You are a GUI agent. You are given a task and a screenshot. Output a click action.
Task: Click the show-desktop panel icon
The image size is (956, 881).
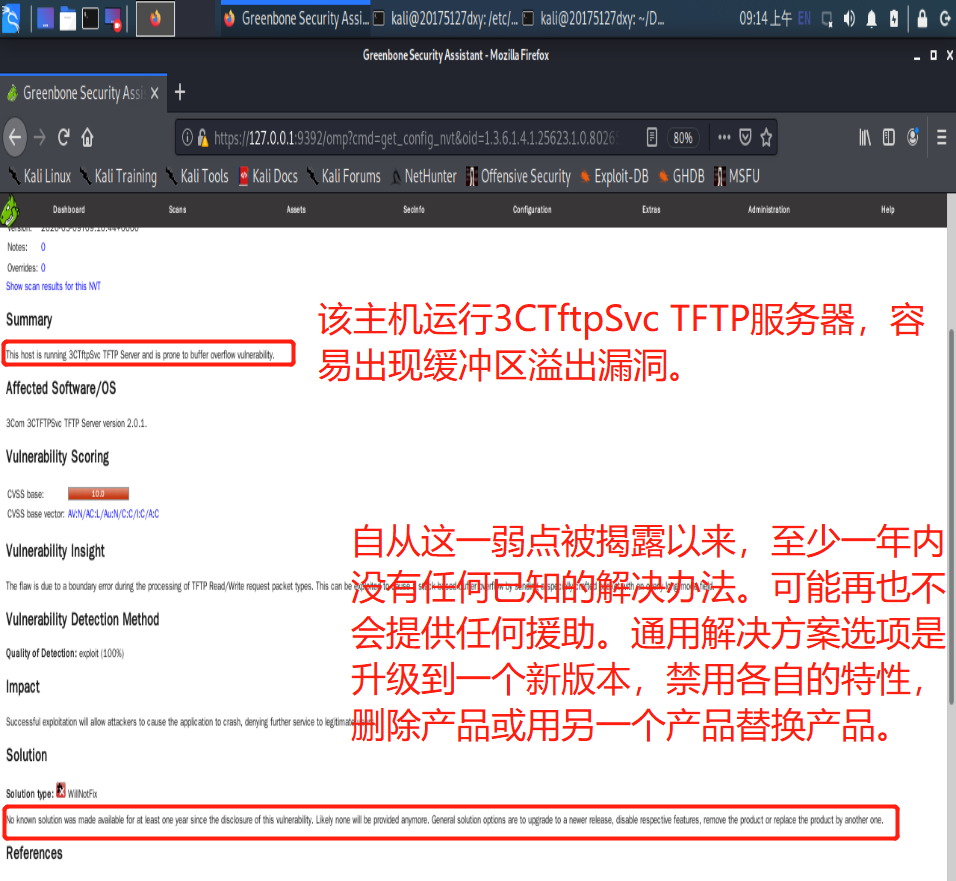45,19
